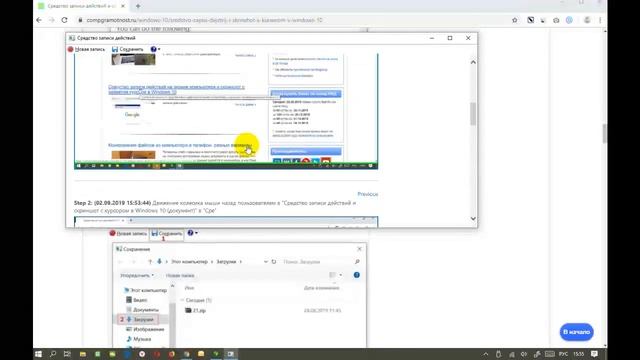Click the blue В начало button

(x=576, y=332)
